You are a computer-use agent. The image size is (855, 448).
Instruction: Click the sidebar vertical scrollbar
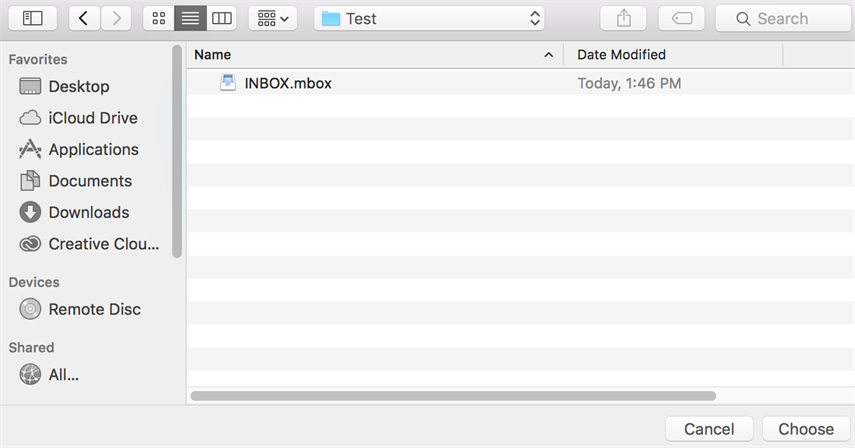pyautogui.click(x=177, y=151)
